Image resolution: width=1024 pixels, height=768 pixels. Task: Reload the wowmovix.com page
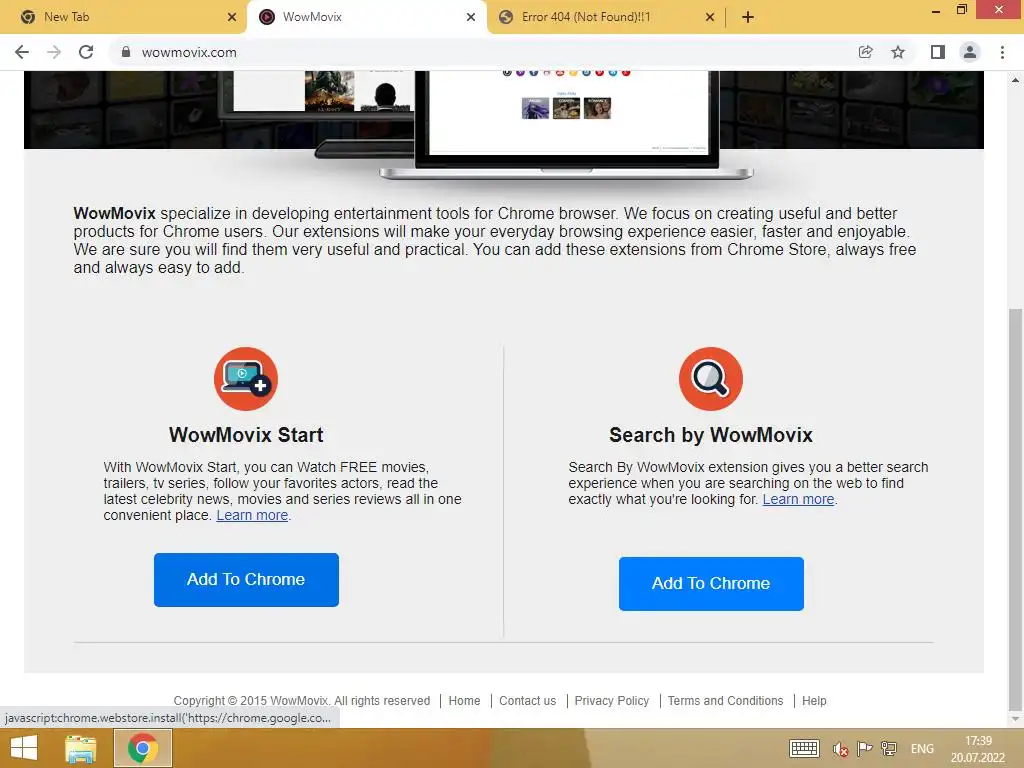(86, 52)
